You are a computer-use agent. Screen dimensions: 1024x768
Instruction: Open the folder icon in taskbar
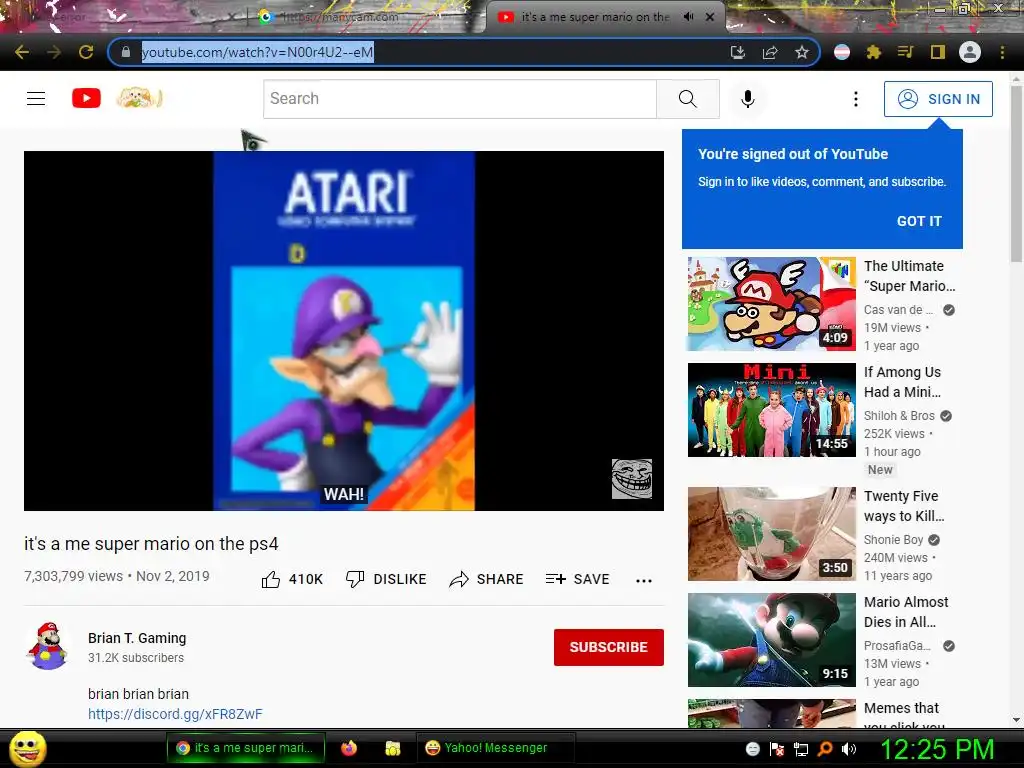[x=392, y=748]
